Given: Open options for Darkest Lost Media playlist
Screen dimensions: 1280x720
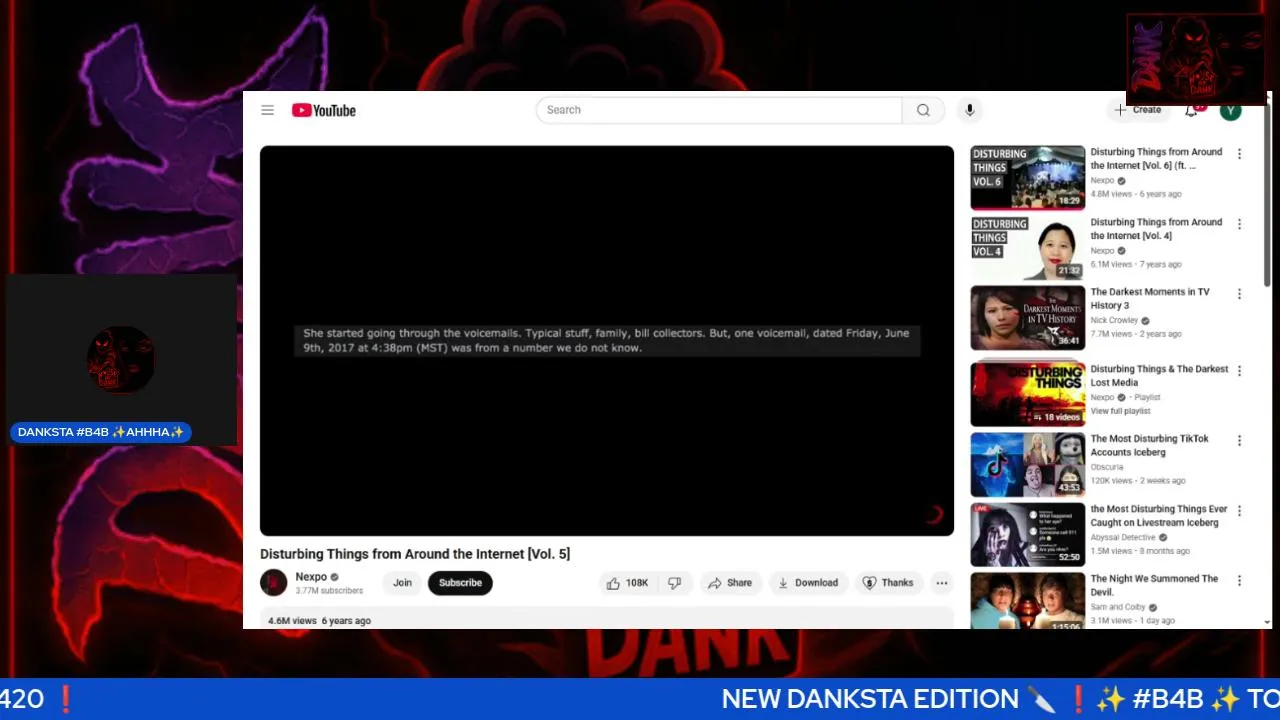Looking at the screenshot, I should coord(1239,370).
